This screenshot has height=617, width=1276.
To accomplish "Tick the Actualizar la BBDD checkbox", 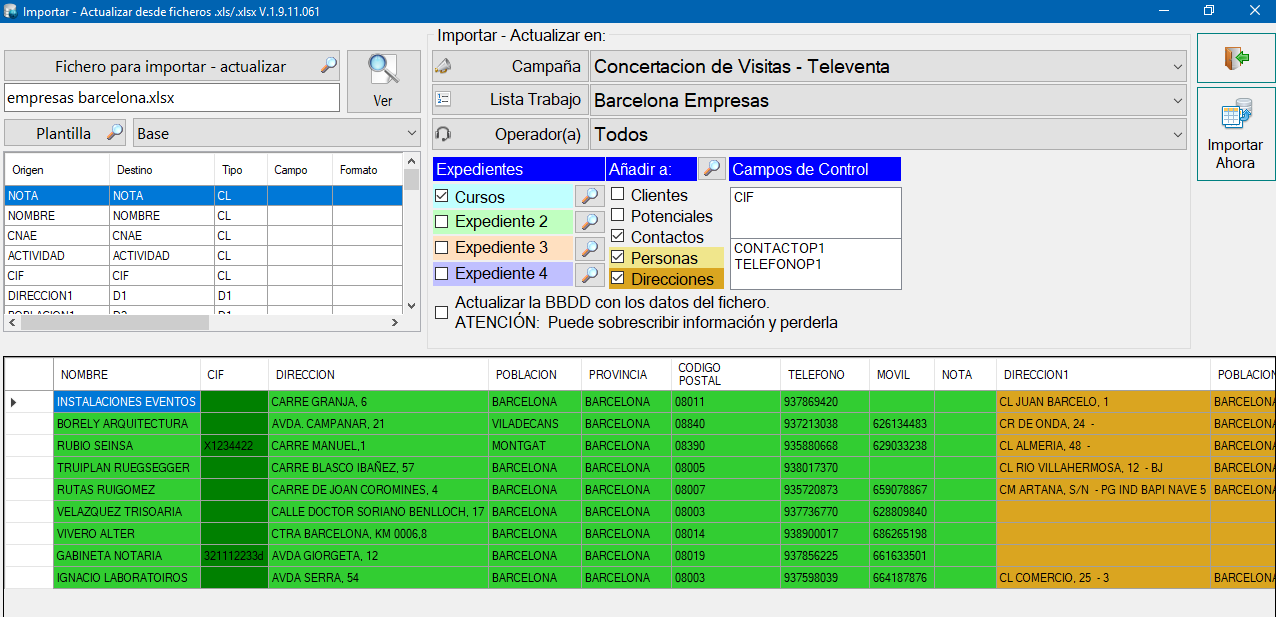I will coord(442,312).
